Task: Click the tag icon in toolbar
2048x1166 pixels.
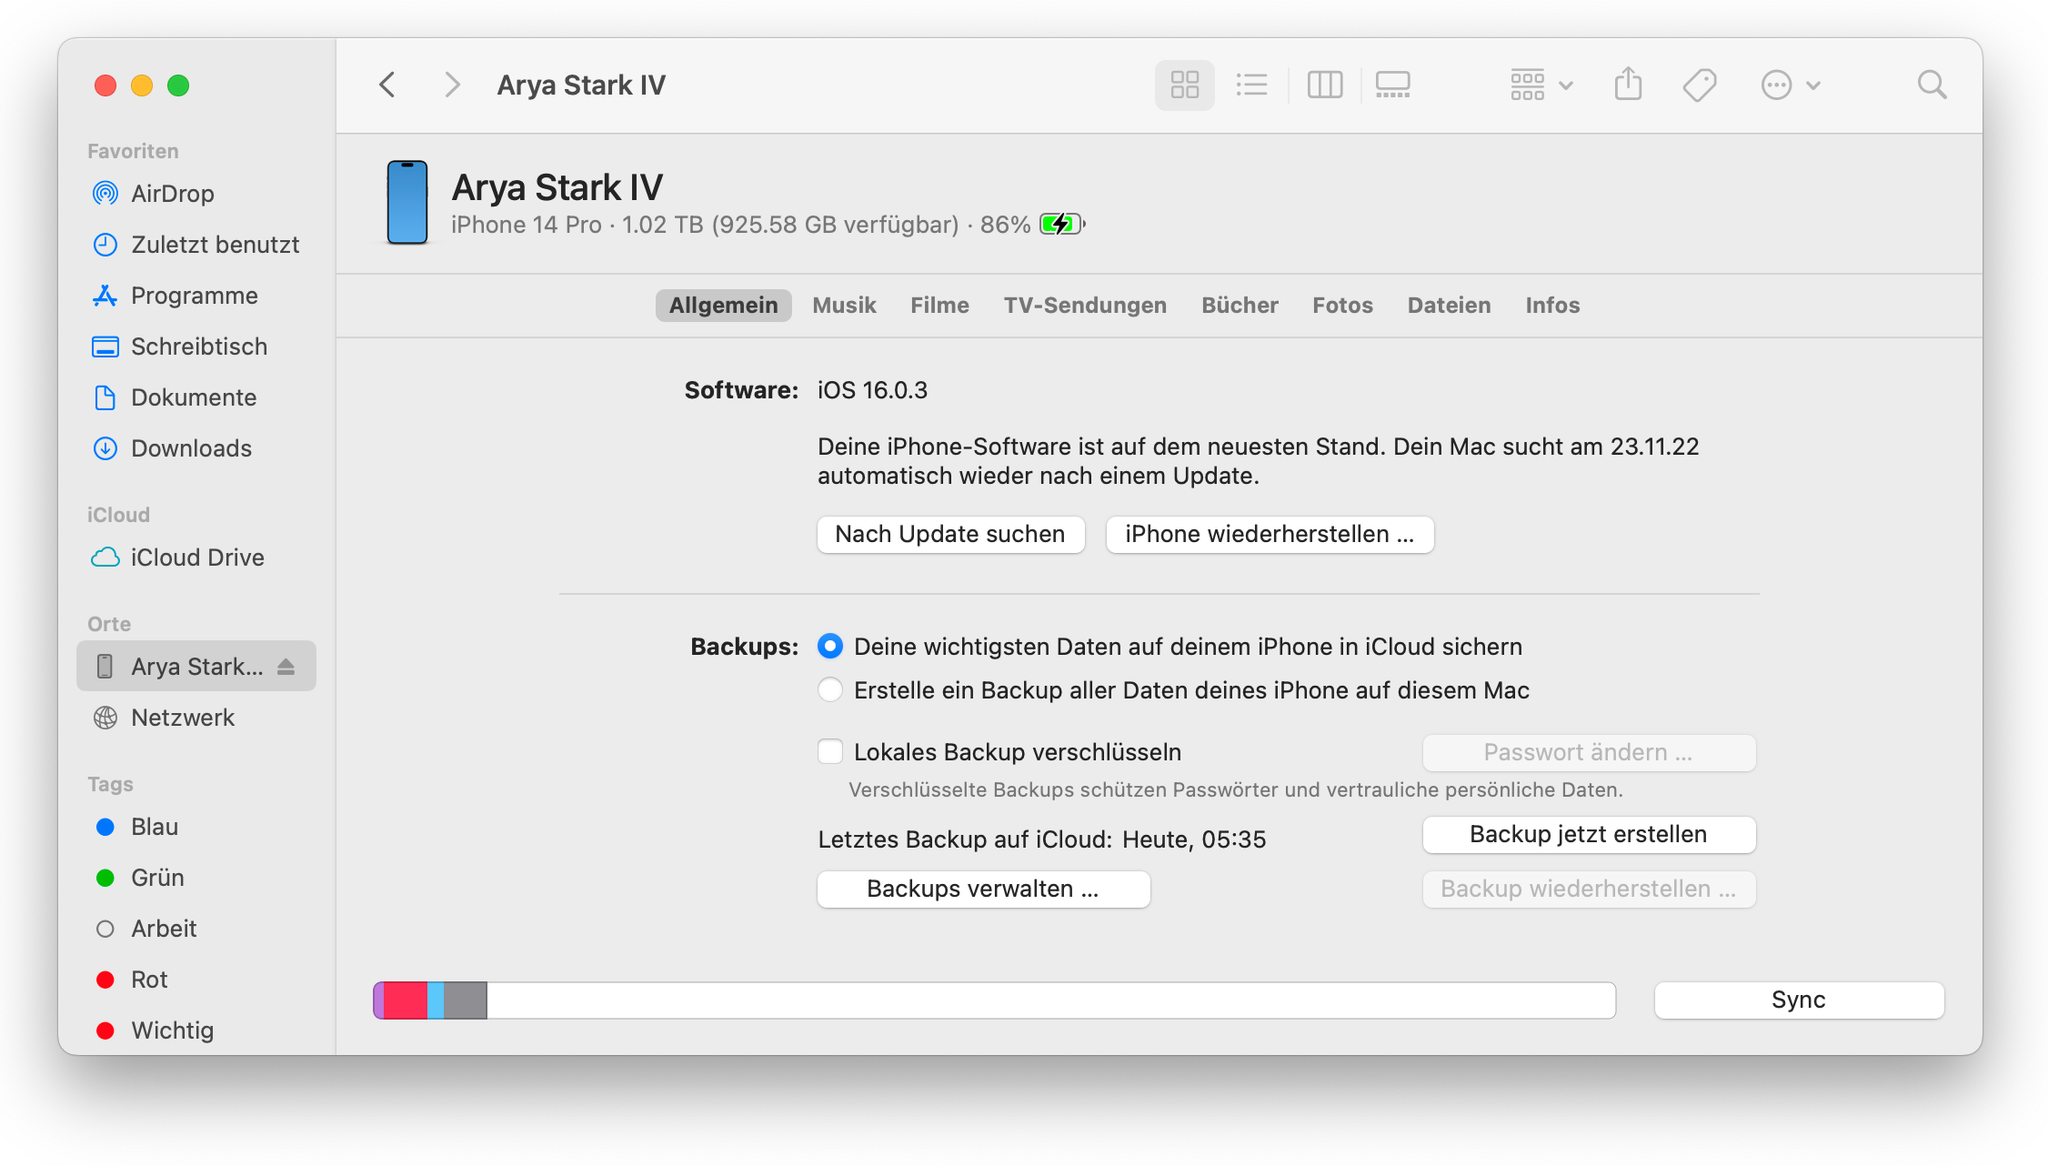Action: click(x=1699, y=85)
